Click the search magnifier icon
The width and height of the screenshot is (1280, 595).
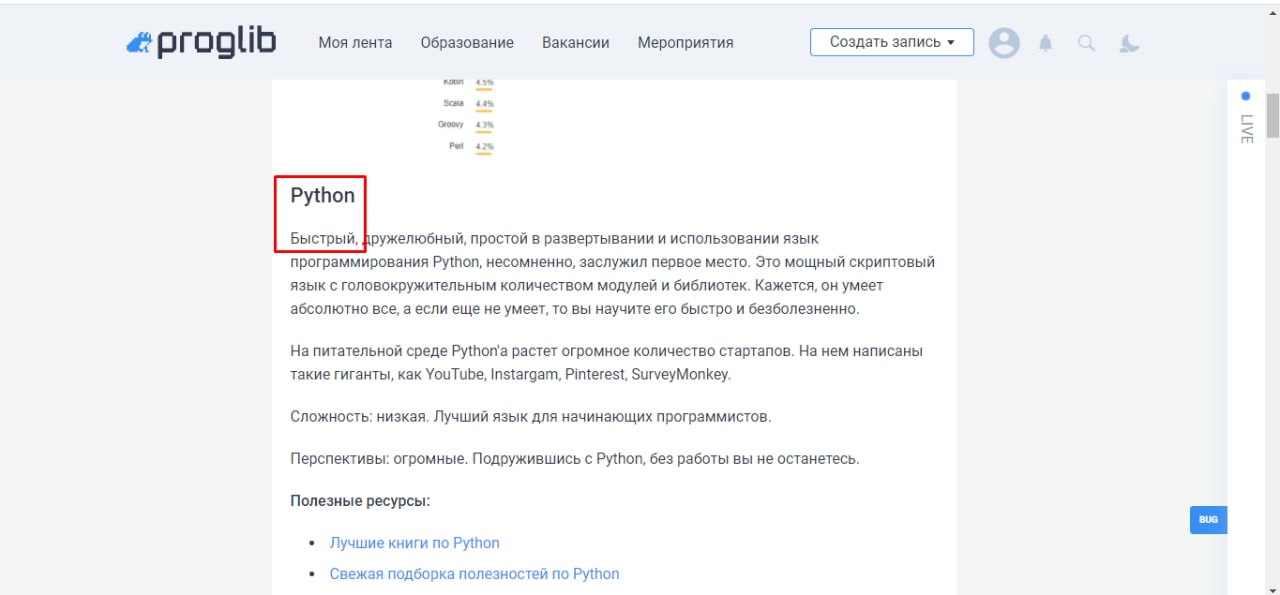point(1087,43)
